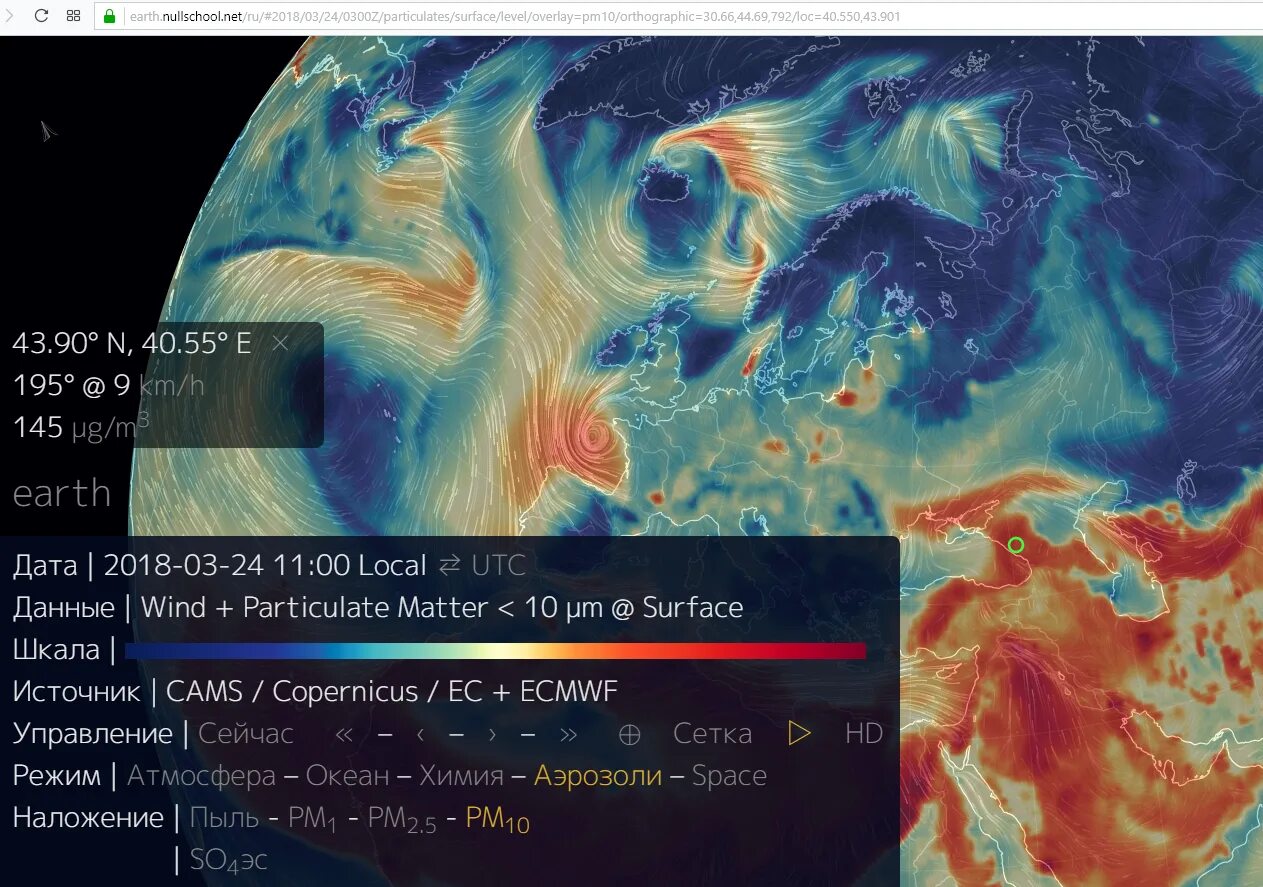Open the browser tab grid icon
The image size is (1263, 887).
point(73,15)
